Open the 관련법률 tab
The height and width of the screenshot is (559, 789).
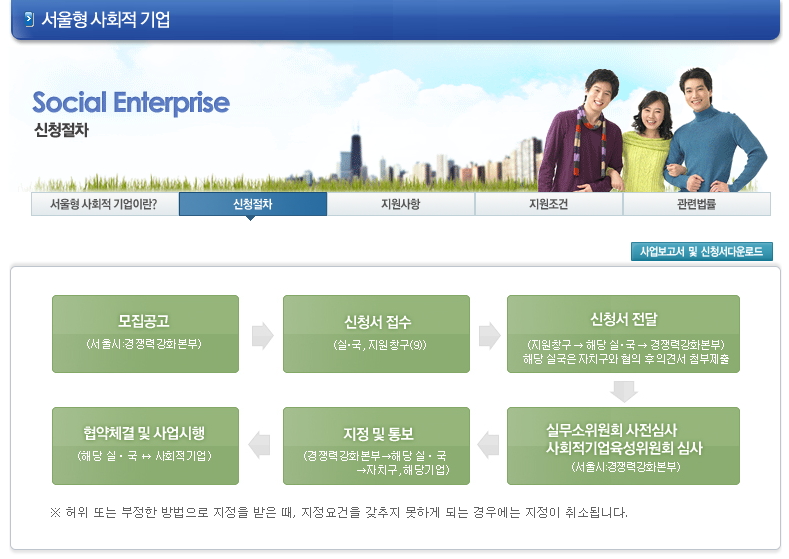(x=696, y=204)
